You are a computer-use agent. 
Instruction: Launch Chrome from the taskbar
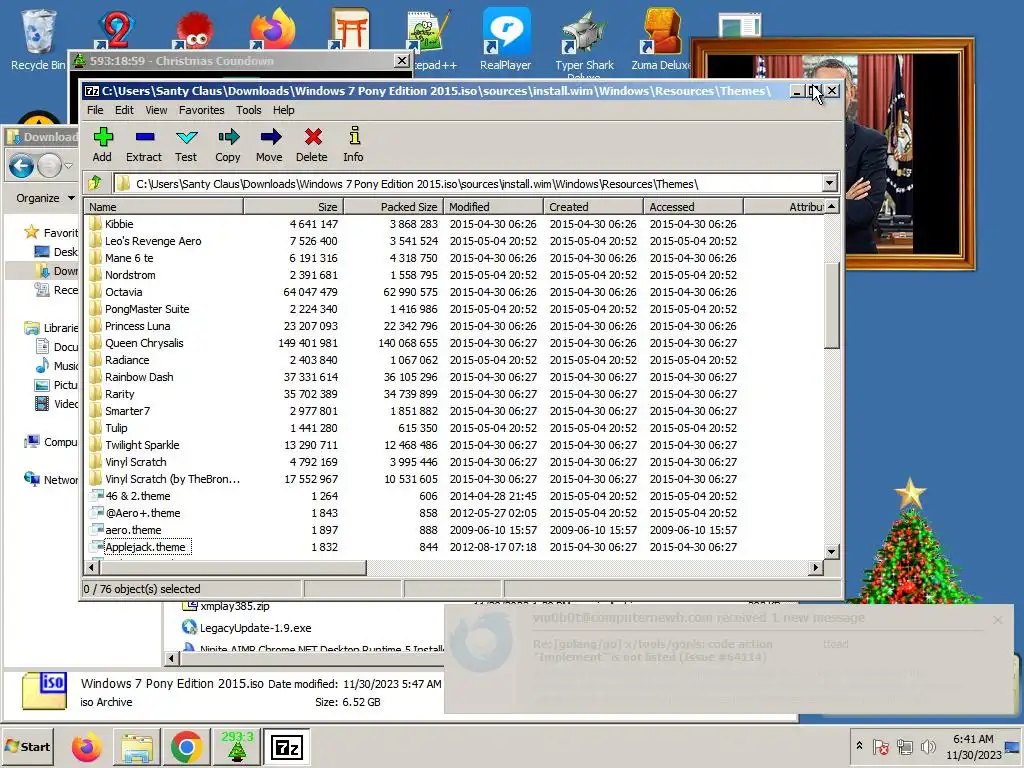coord(187,747)
